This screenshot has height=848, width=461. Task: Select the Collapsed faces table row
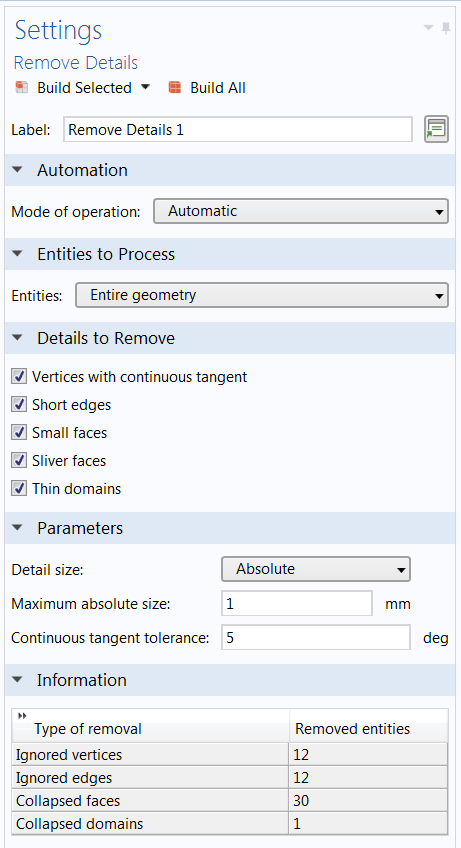(x=230, y=800)
